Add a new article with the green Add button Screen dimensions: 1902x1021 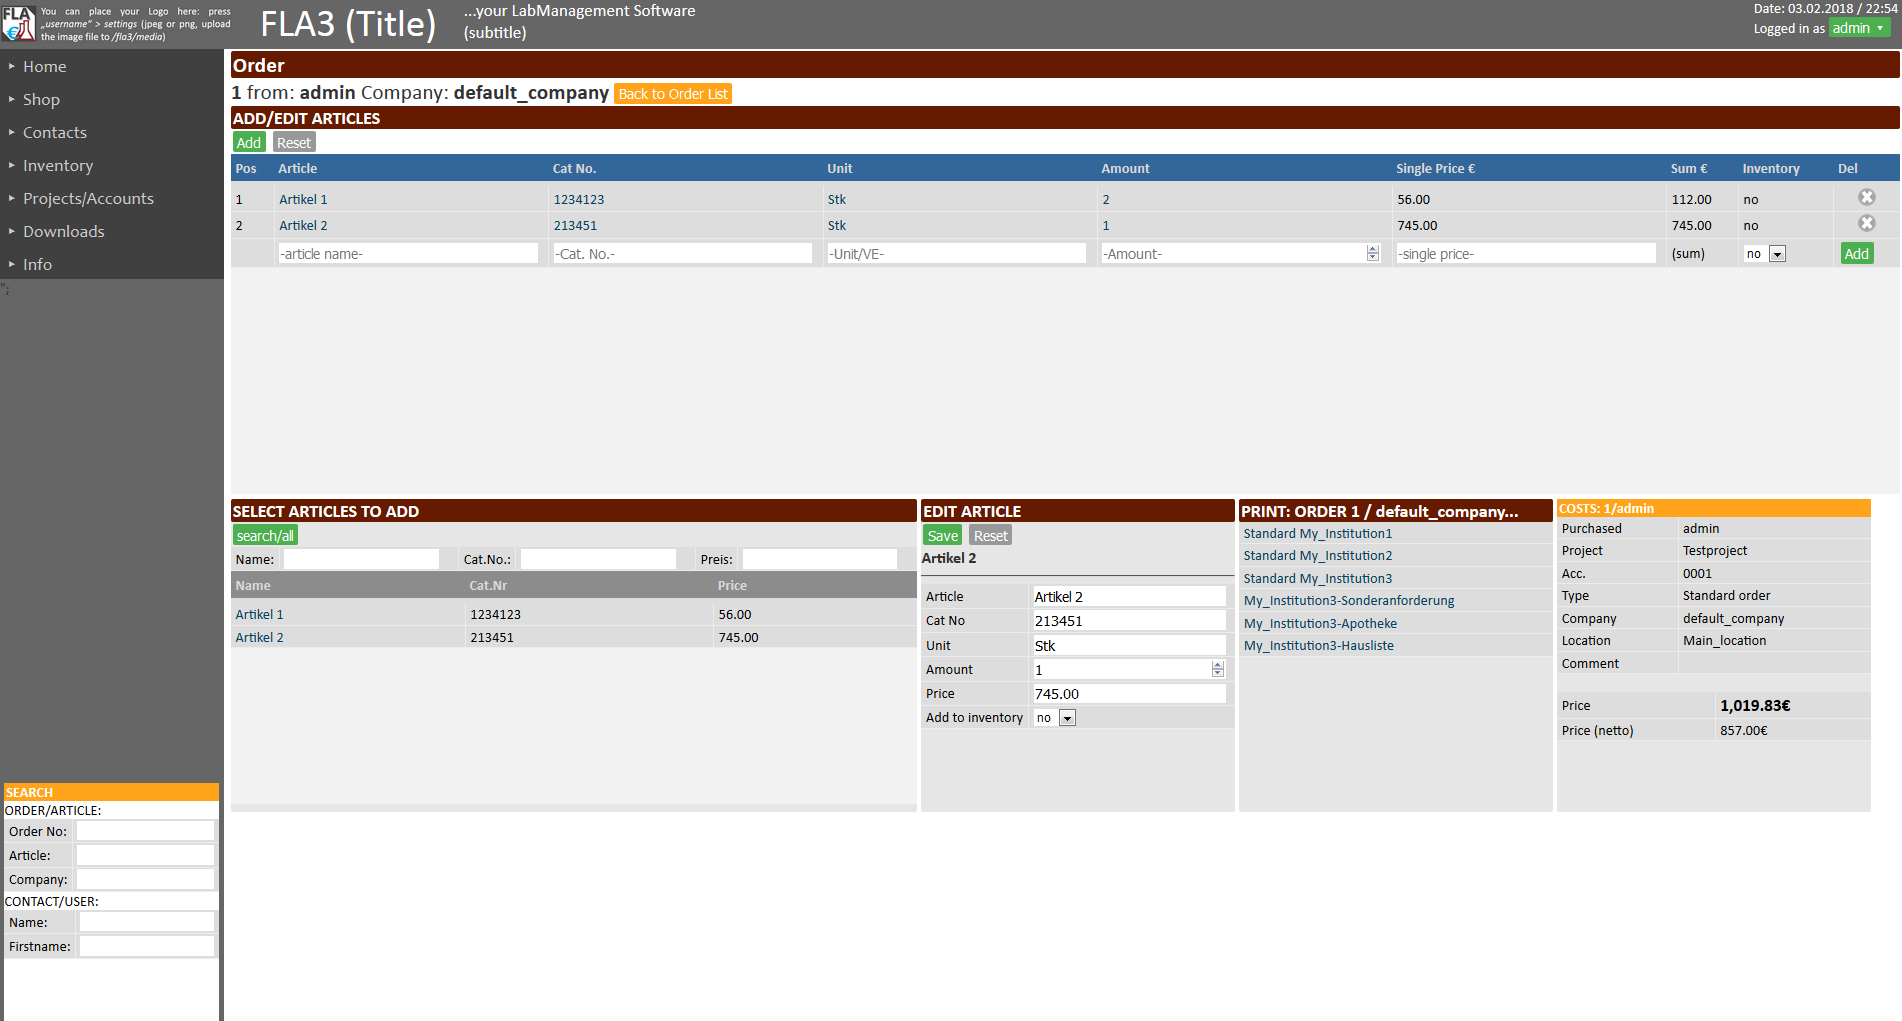click(1856, 253)
